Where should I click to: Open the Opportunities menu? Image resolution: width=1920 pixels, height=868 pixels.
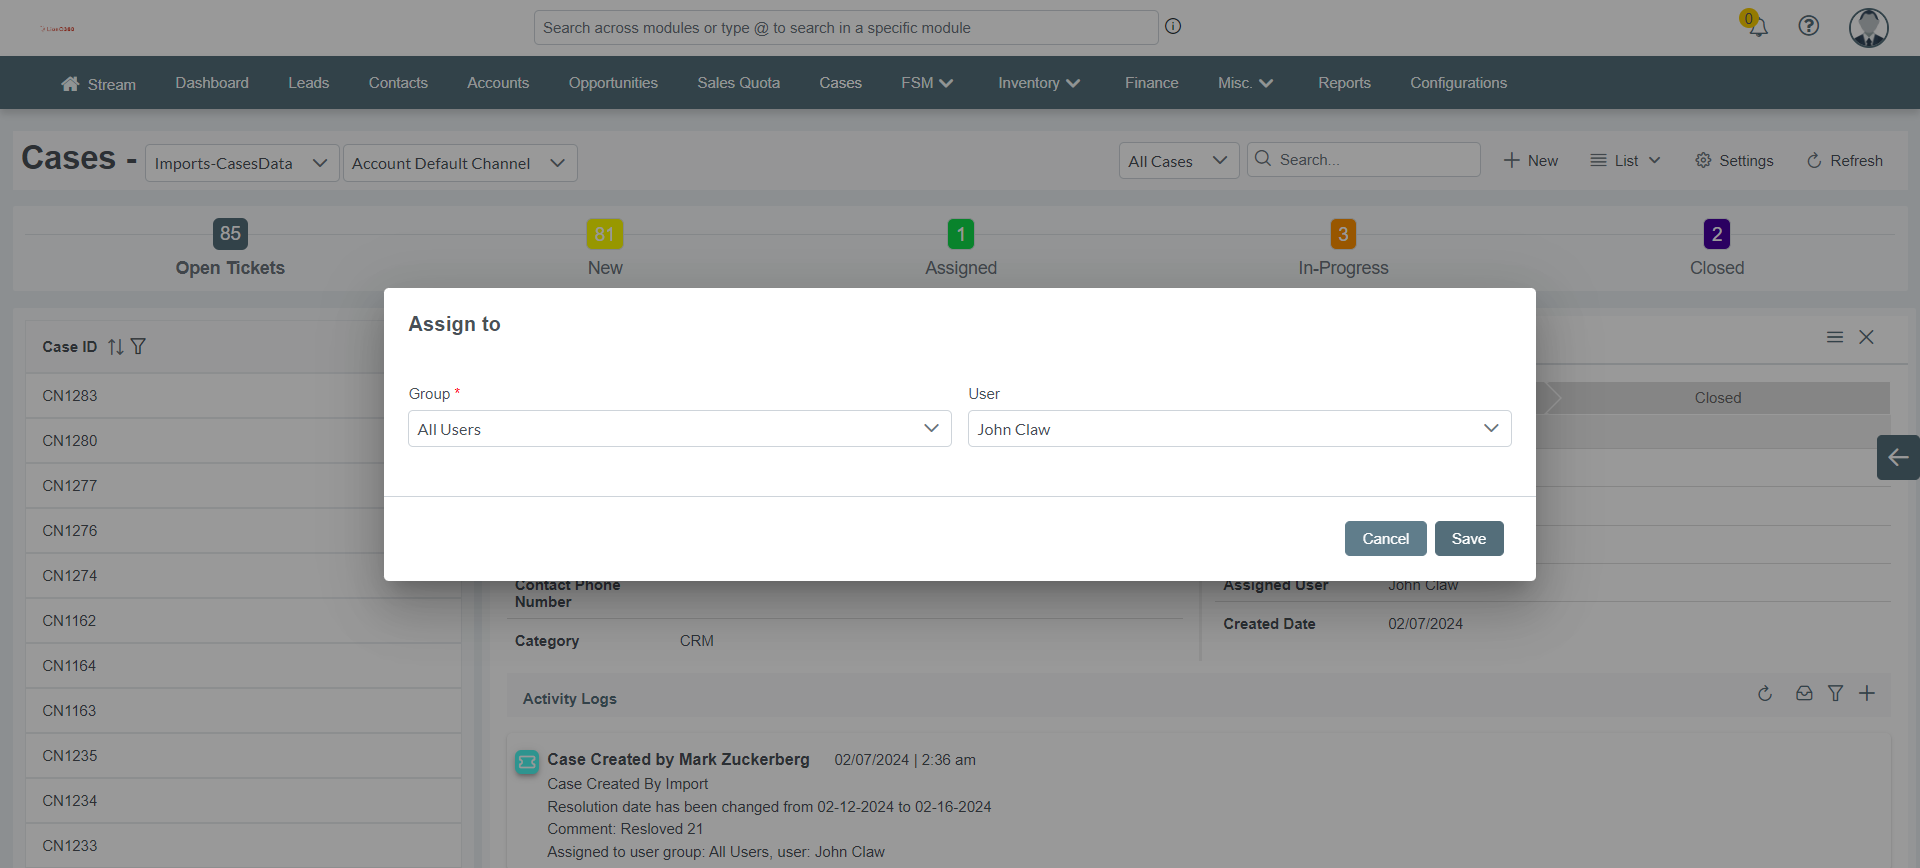613,83
